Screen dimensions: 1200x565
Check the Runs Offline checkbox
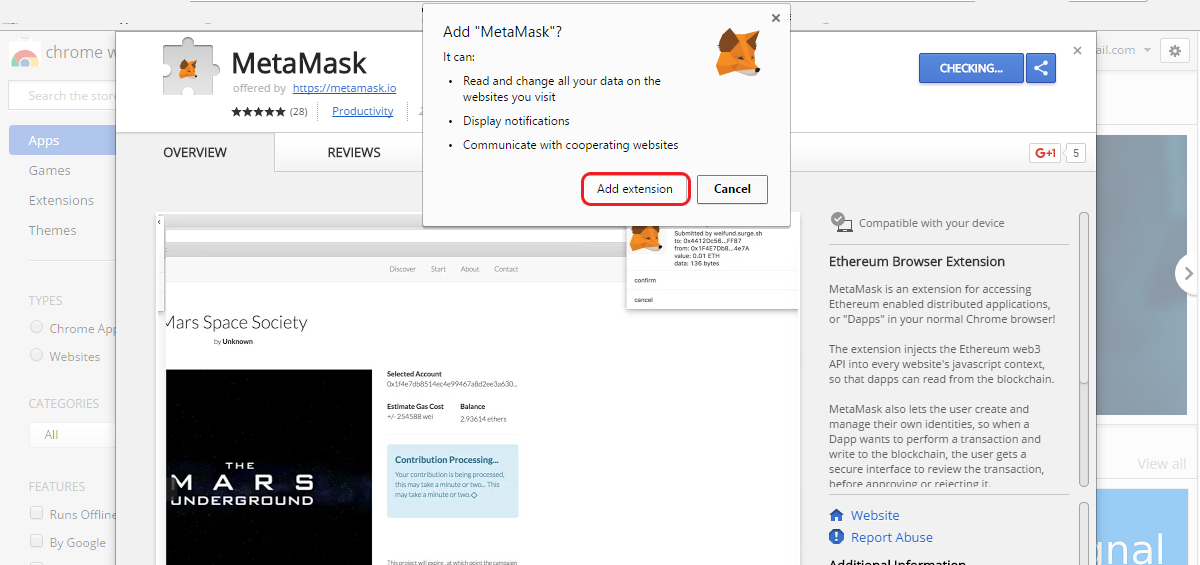pyautogui.click(x=37, y=513)
